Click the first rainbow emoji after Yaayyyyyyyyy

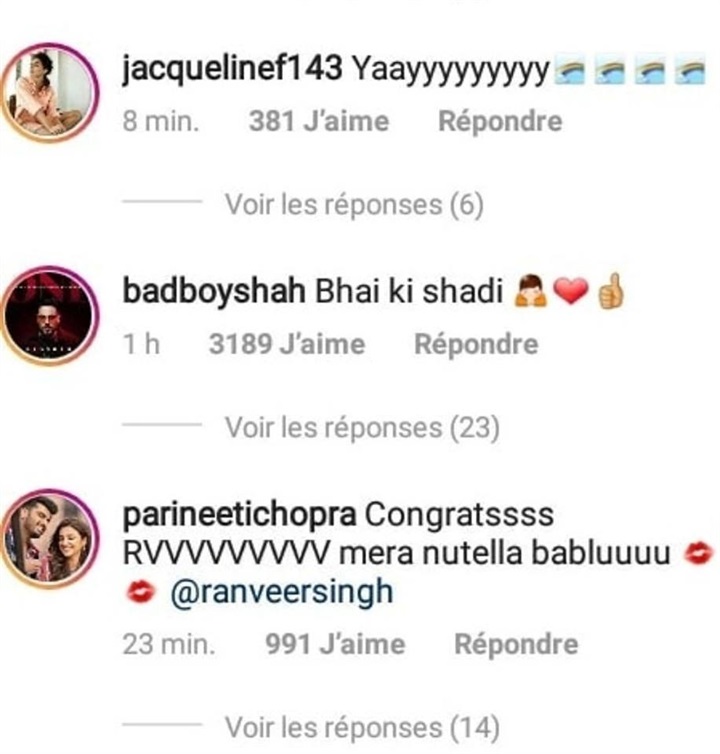(x=569, y=72)
